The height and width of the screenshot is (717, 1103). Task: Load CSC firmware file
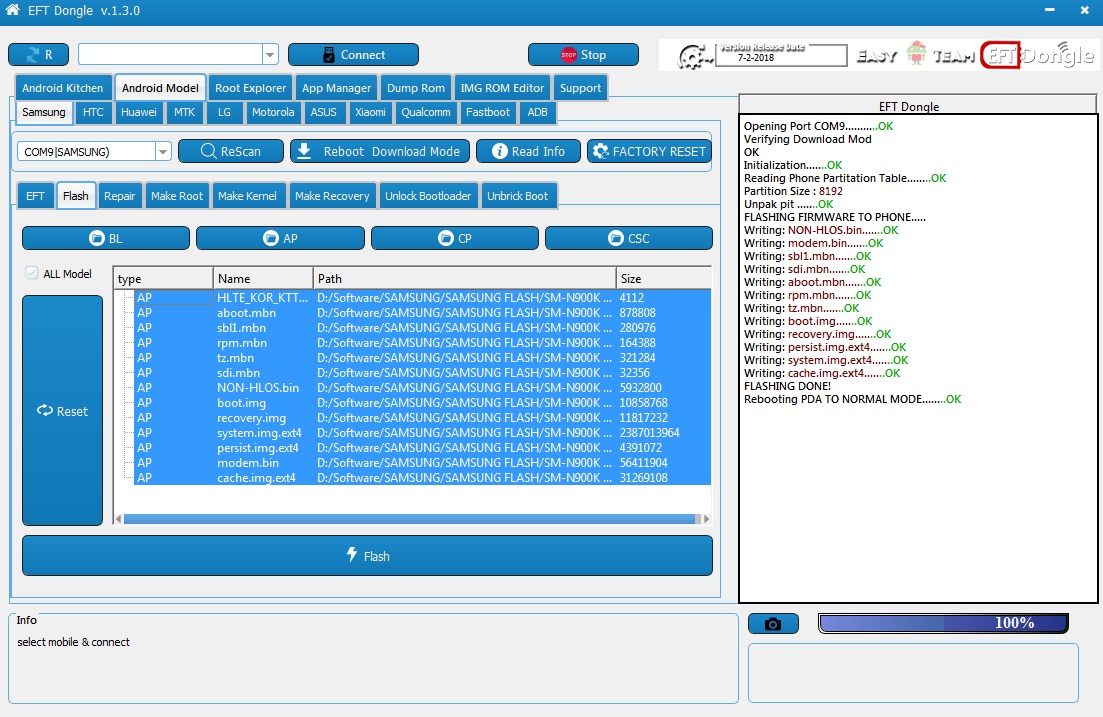tap(629, 239)
